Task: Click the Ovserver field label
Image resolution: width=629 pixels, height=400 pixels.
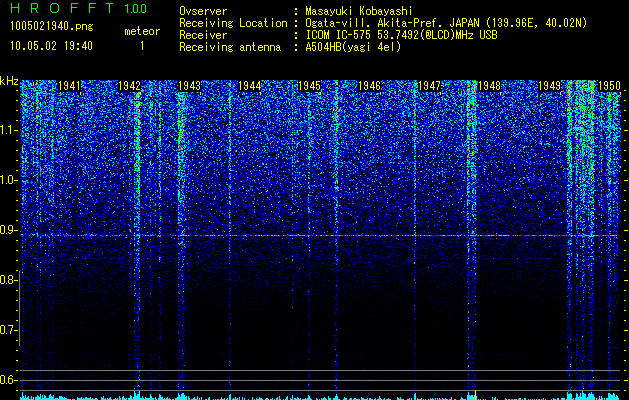Action: 203,11
